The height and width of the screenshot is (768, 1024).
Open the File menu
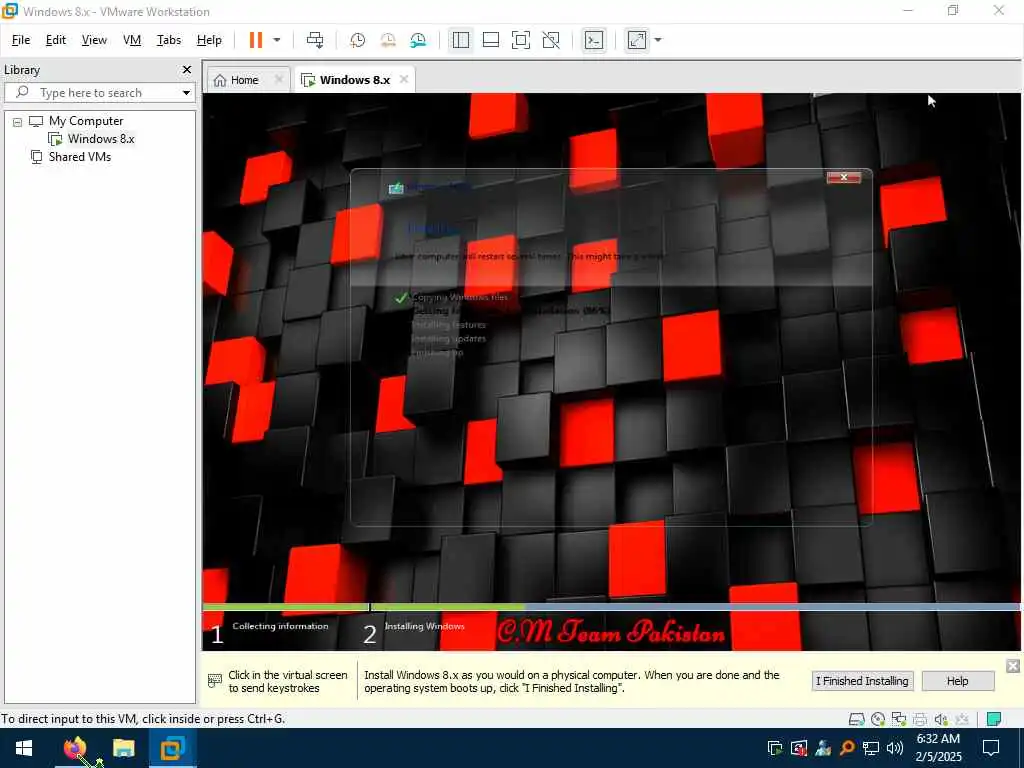[x=21, y=40]
